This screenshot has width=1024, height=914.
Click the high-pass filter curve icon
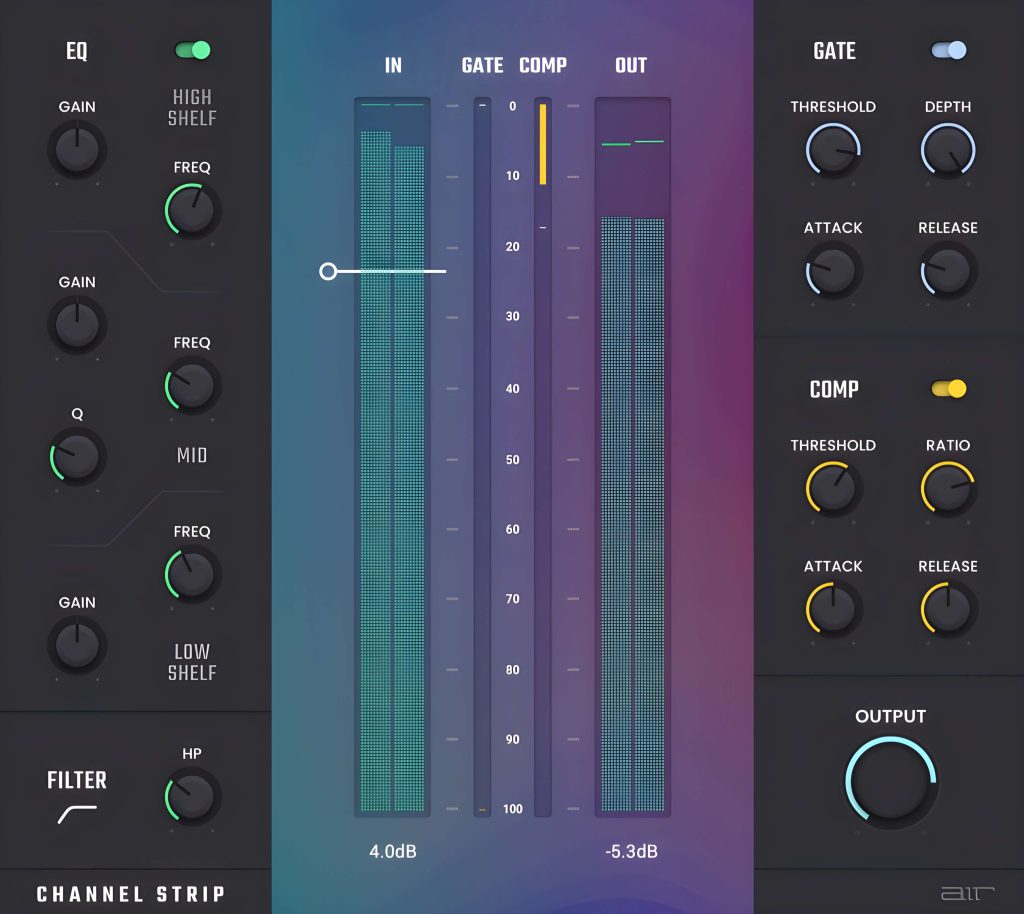click(77, 815)
